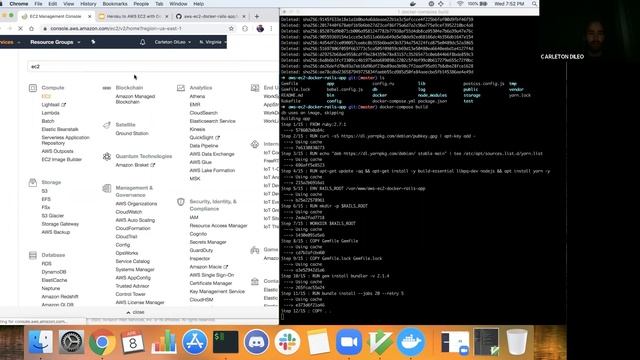Open DynamoDB service link
This screenshot has width=640, height=360.
pos(54,272)
